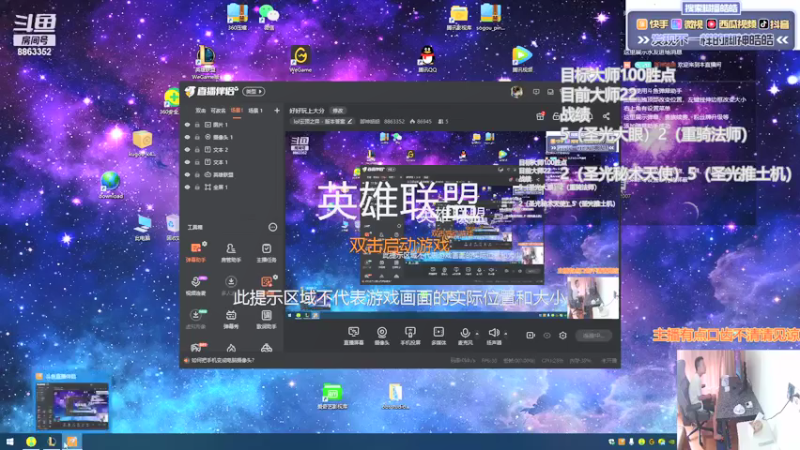This screenshot has width=800, height=450.
Task: Toggle the lock on the 图片 1 layer
Action: pyautogui.click(x=197, y=124)
